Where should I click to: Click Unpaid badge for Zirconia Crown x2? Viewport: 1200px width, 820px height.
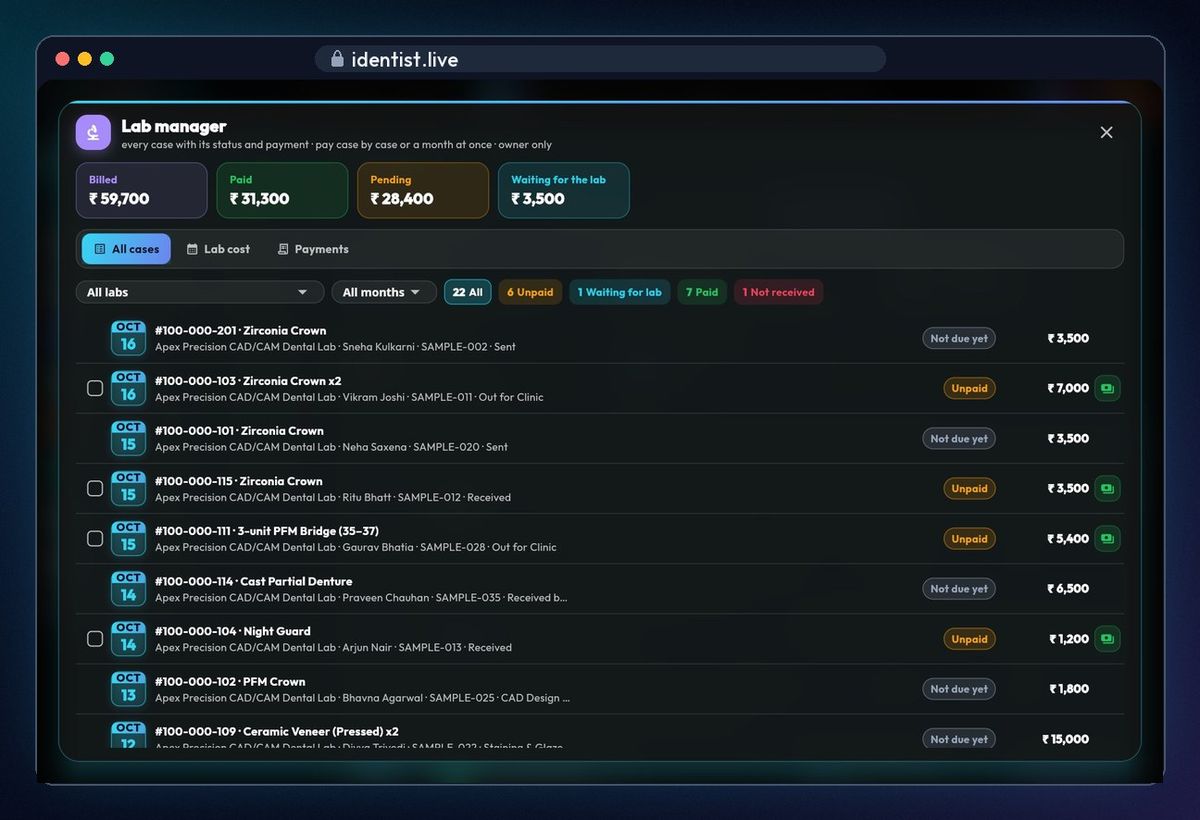point(969,388)
